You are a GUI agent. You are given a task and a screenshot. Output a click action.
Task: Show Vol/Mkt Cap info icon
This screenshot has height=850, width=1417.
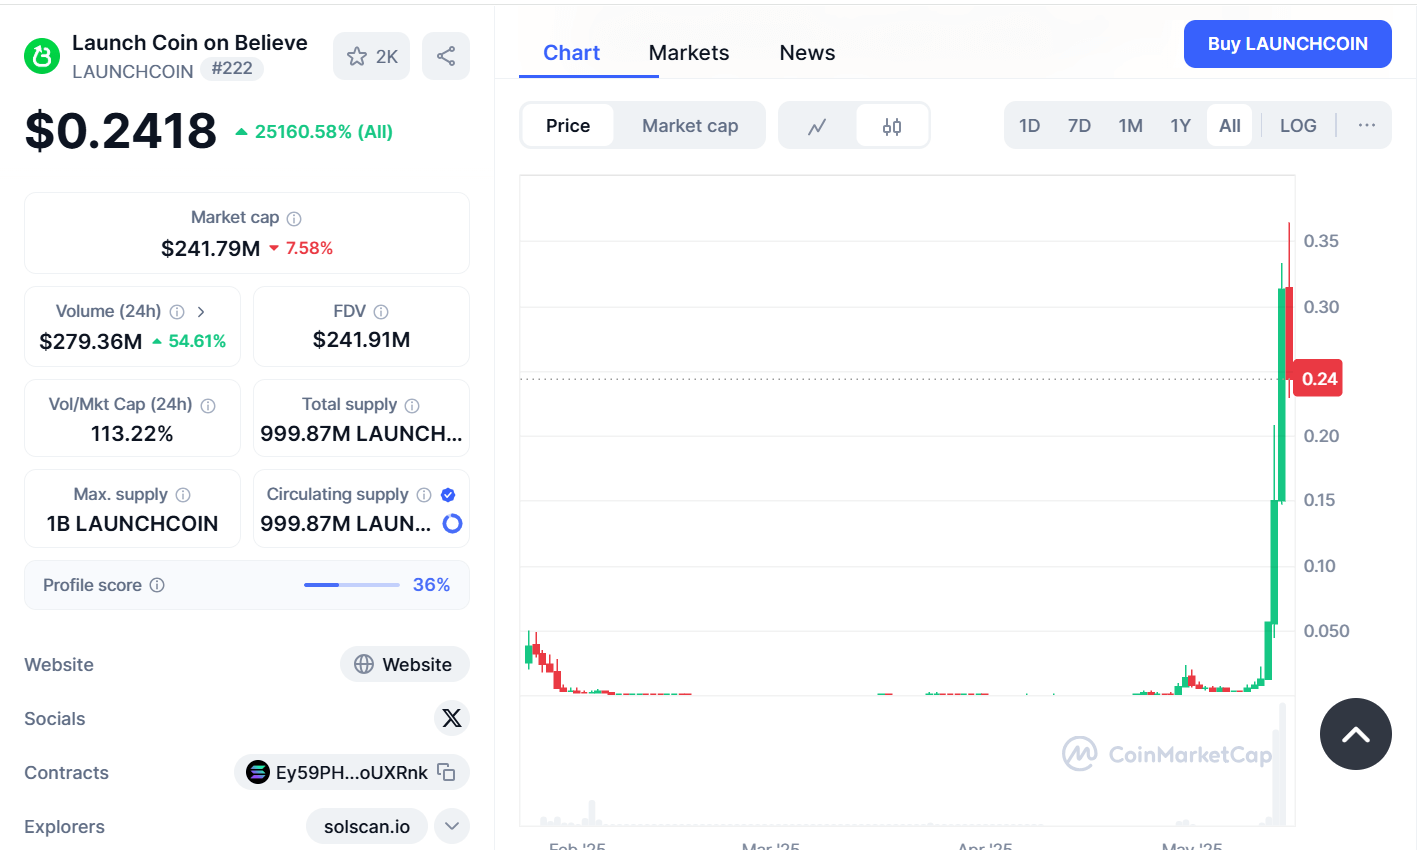pyautogui.click(x=208, y=405)
